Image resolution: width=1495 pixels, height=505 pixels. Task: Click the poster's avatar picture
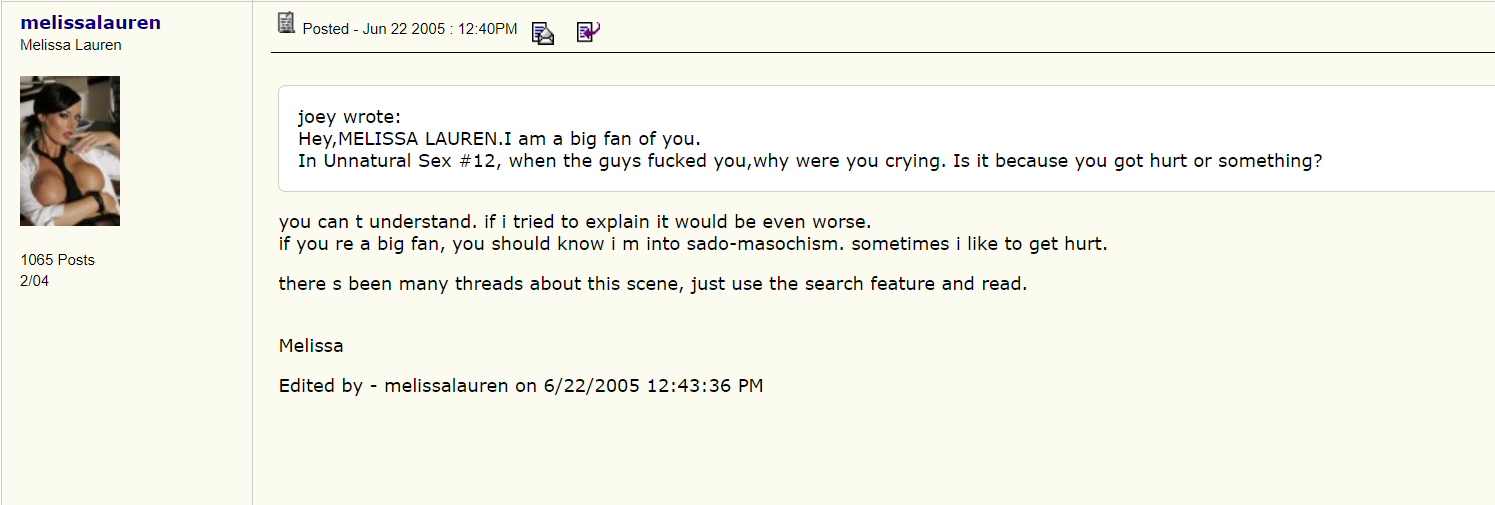click(70, 151)
